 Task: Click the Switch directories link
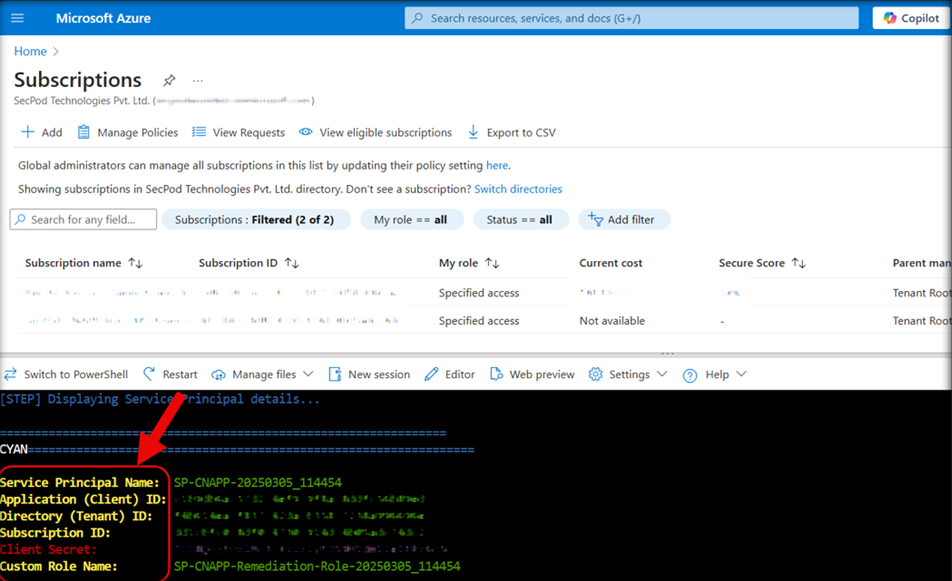pyautogui.click(x=518, y=189)
